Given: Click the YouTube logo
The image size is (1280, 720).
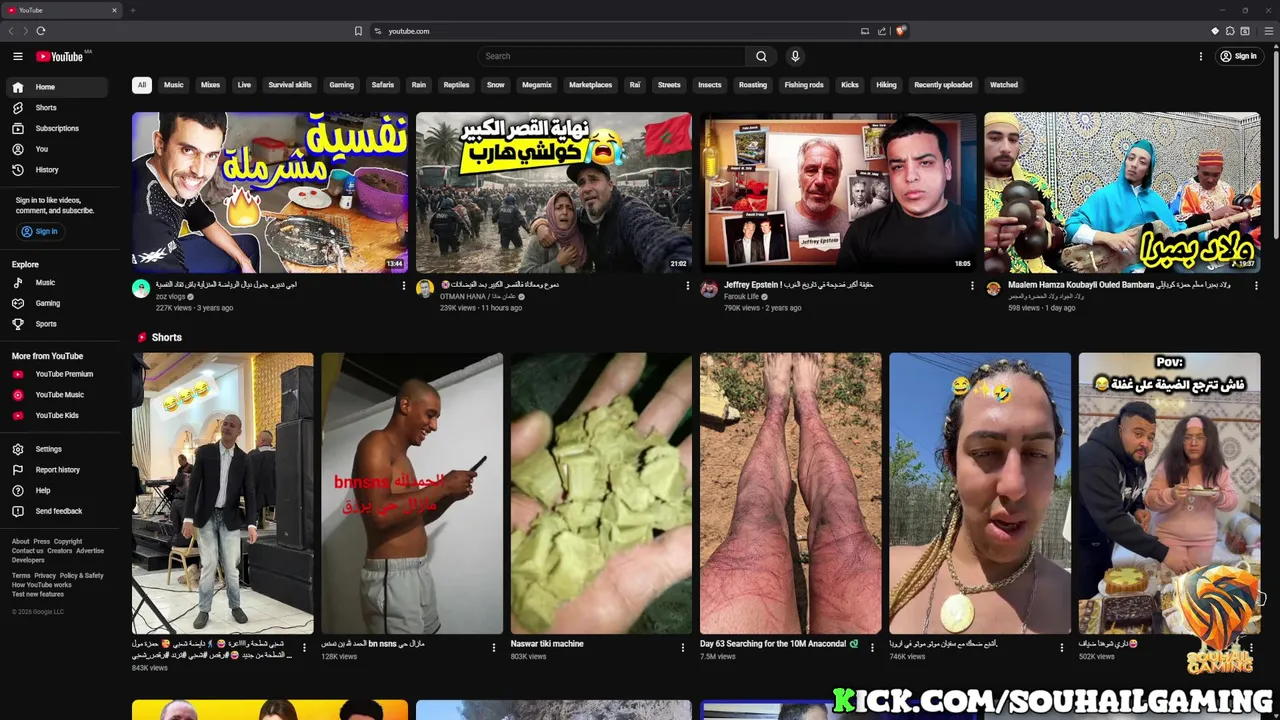Looking at the screenshot, I should (60, 56).
